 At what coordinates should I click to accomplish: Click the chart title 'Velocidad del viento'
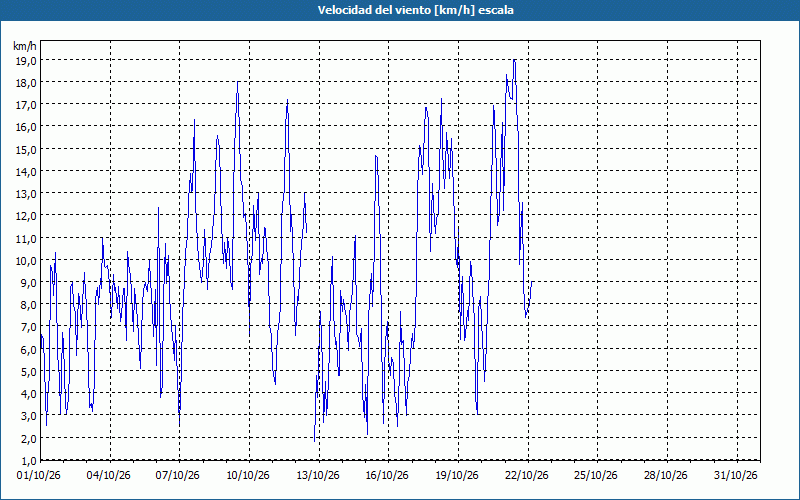(x=374, y=10)
